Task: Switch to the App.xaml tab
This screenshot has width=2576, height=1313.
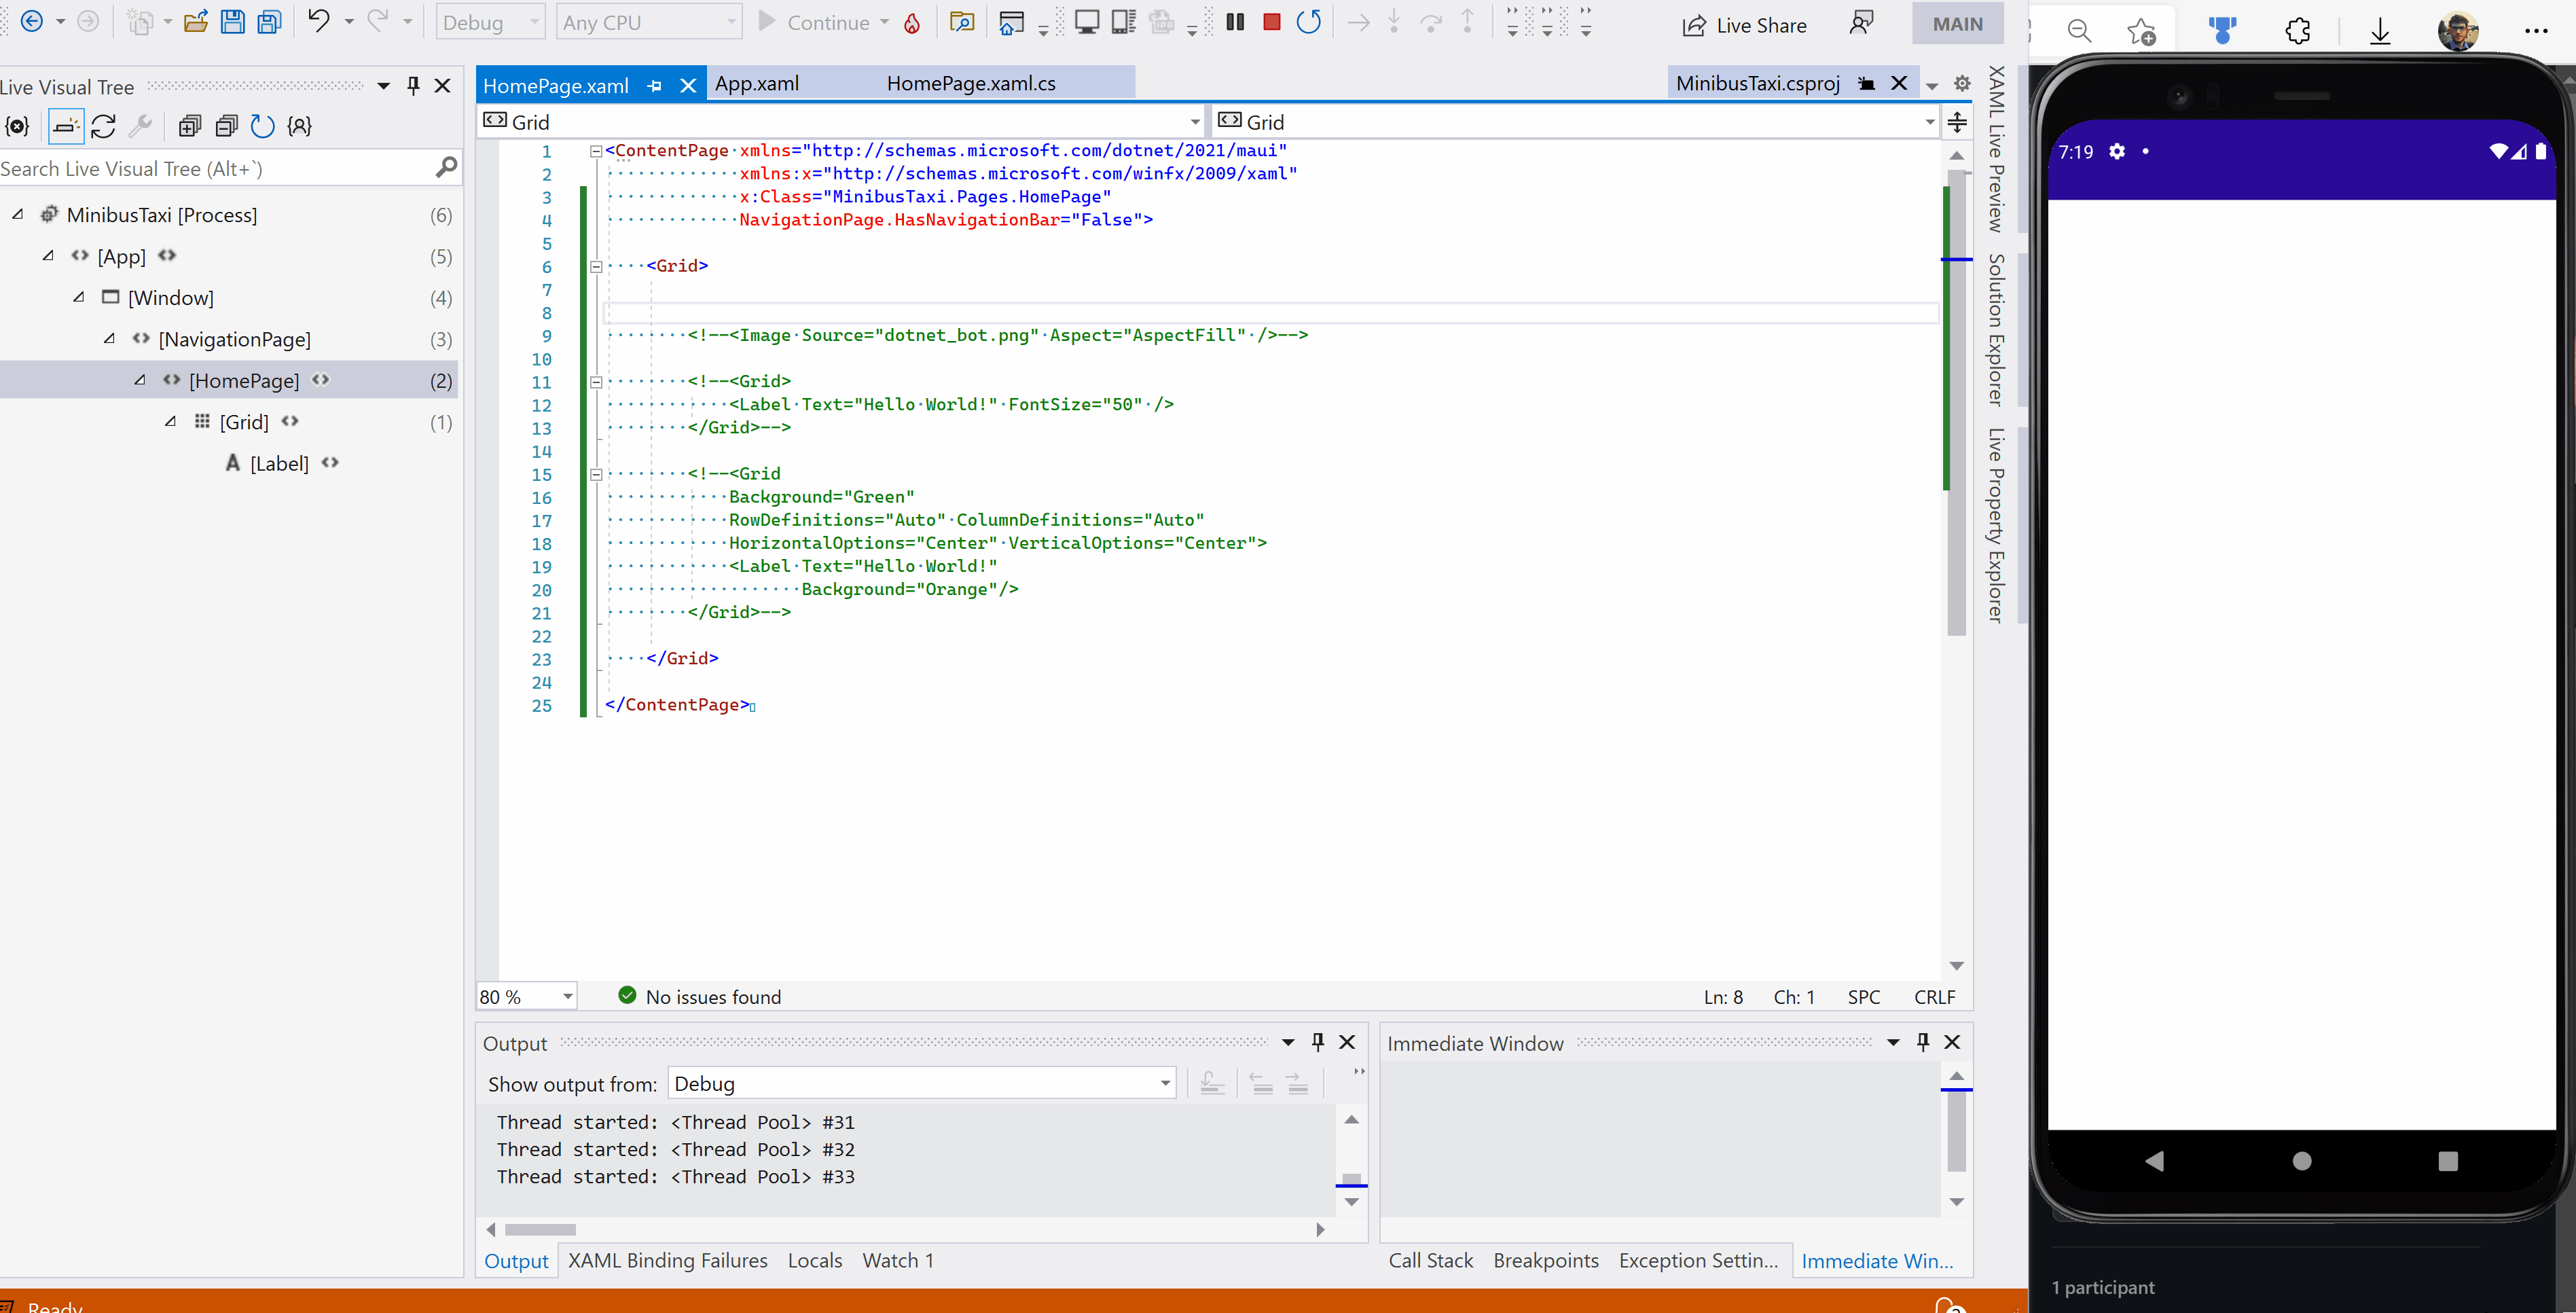Action: (x=757, y=83)
